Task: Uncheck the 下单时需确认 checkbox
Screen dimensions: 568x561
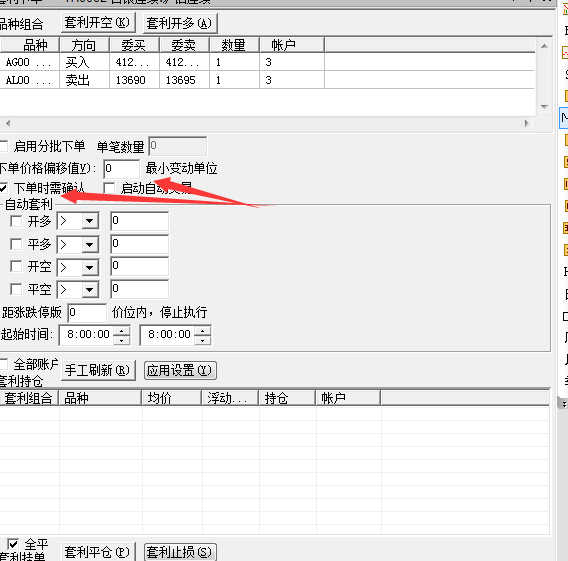Action: pyautogui.click(x=3, y=188)
